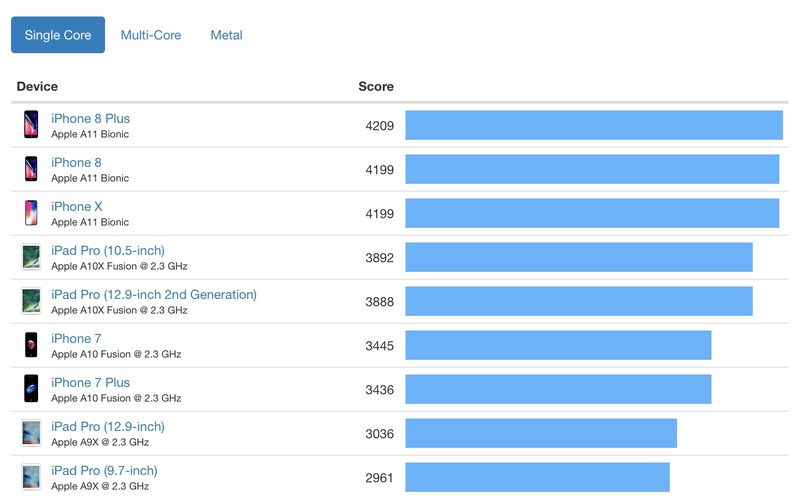This screenshot has width=800, height=496.
Task: Click the iPad Pro 12.9-inch 2nd Generation icon
Action: [31, 301]
